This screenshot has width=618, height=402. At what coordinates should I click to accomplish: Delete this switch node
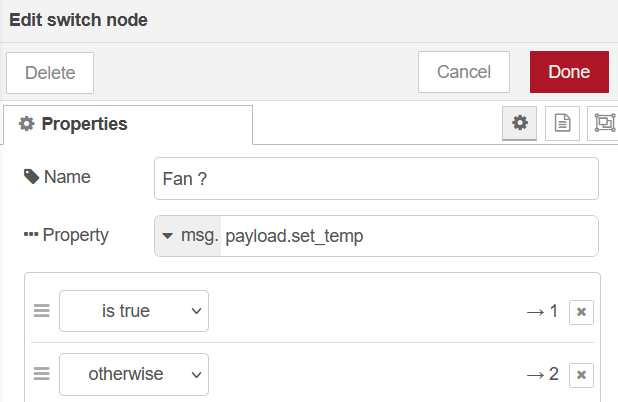50,72
